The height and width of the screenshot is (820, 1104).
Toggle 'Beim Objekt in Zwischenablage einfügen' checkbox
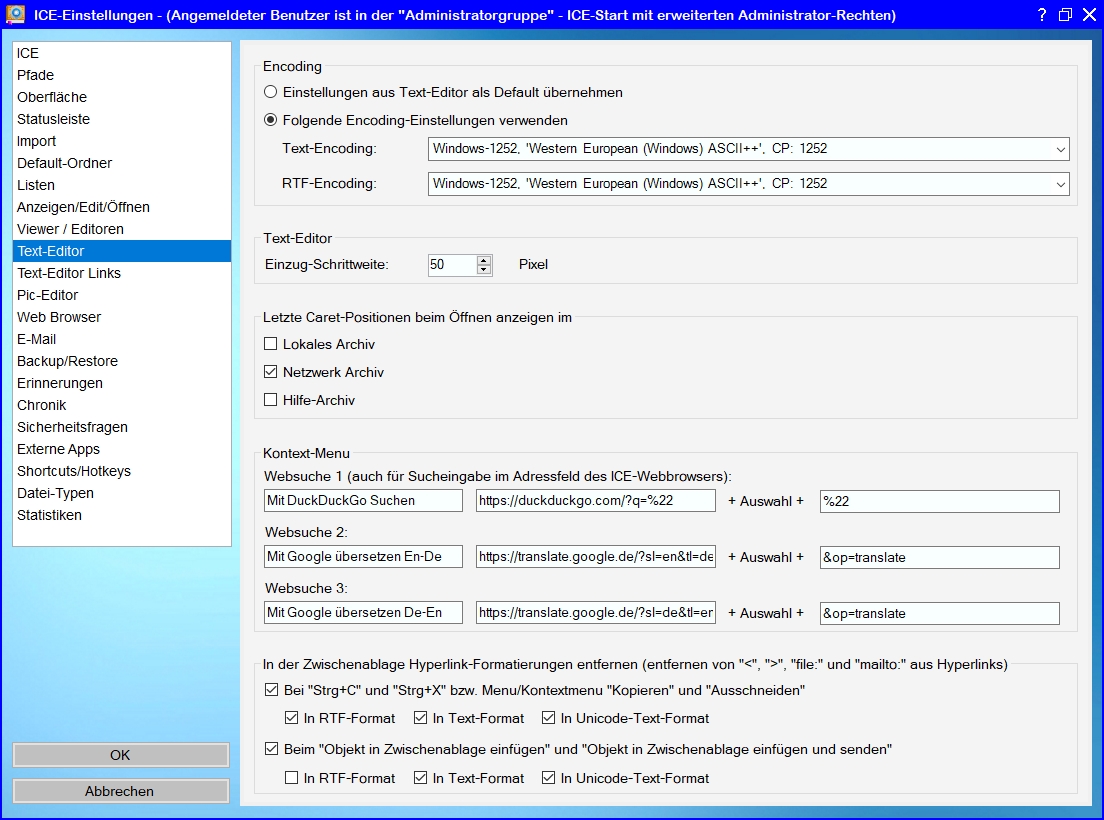click(x=271, y=749)
